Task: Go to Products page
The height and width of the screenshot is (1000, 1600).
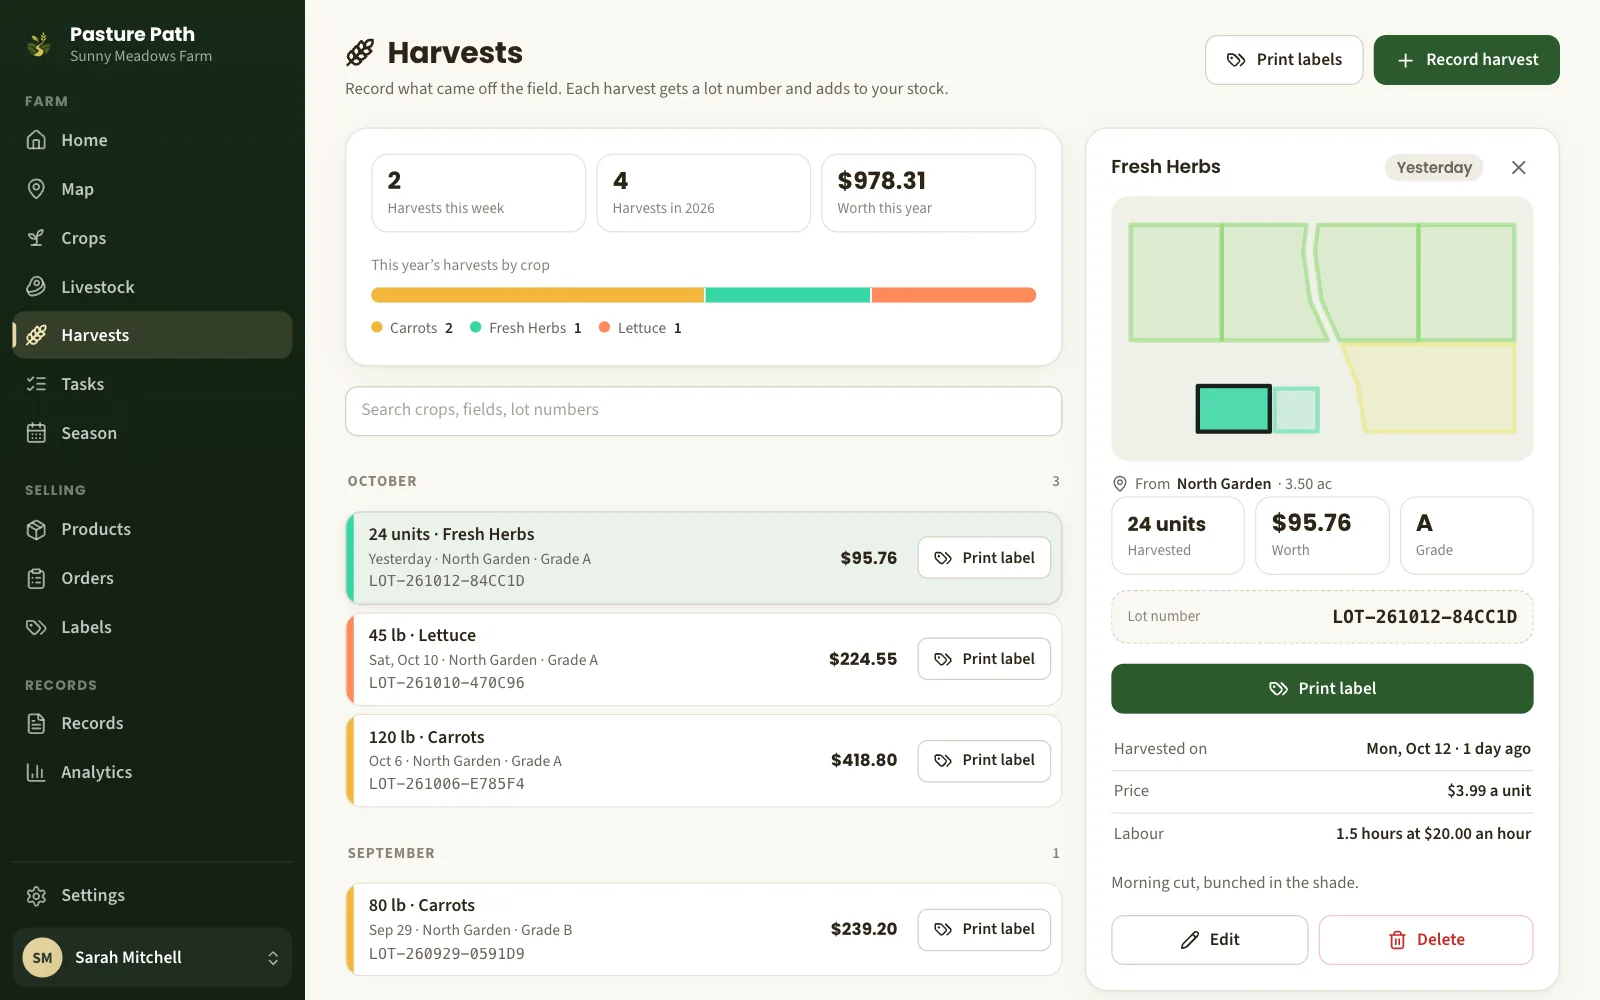Action: 152,529
